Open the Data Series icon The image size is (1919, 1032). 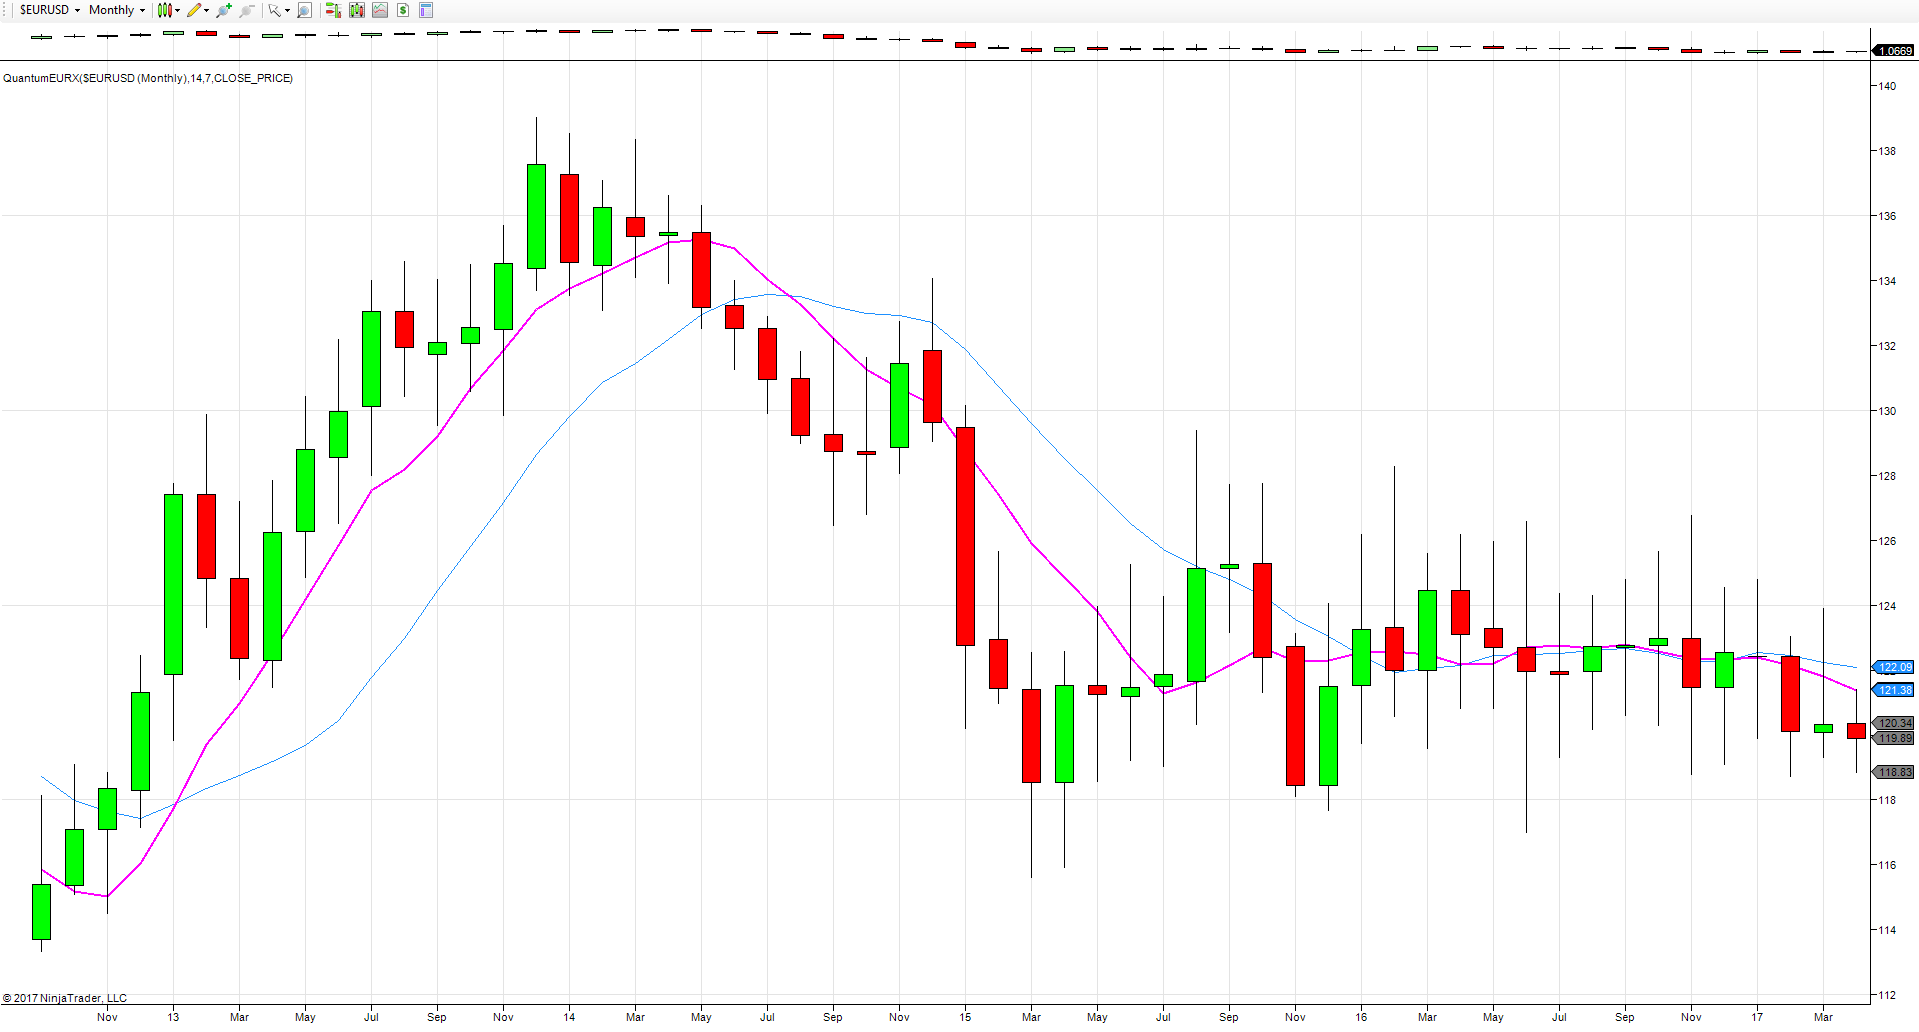click(x=357, y=10)
